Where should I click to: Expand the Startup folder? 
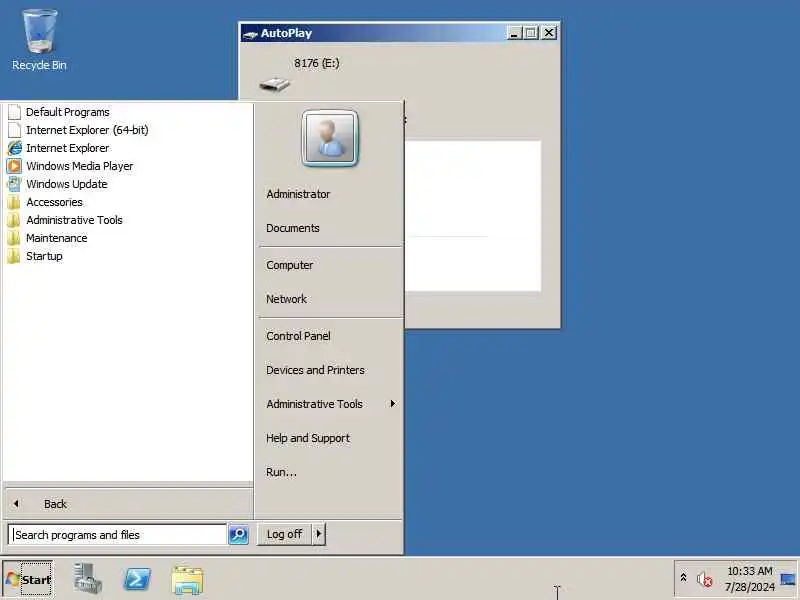coord(44,256)
